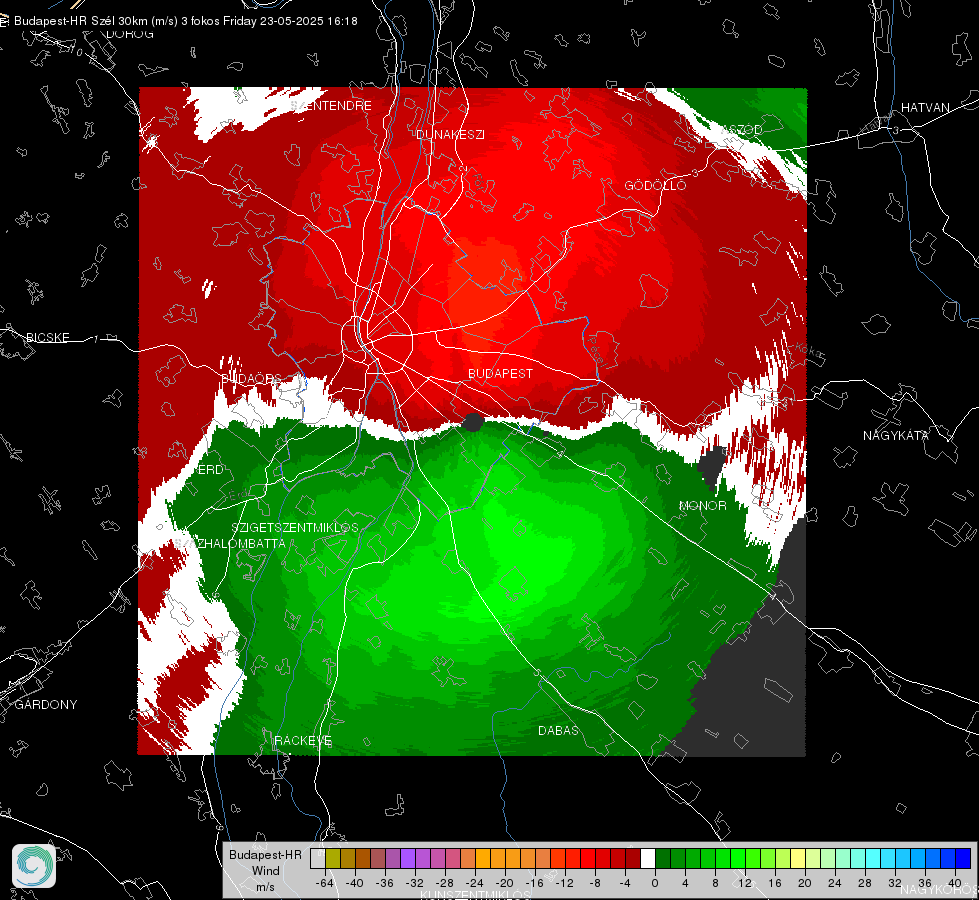The width and height of the screenshot is (979, 900).
Task: Select the light gray first legend swatch
Action: pyautogui.click(x=318, y=858)
